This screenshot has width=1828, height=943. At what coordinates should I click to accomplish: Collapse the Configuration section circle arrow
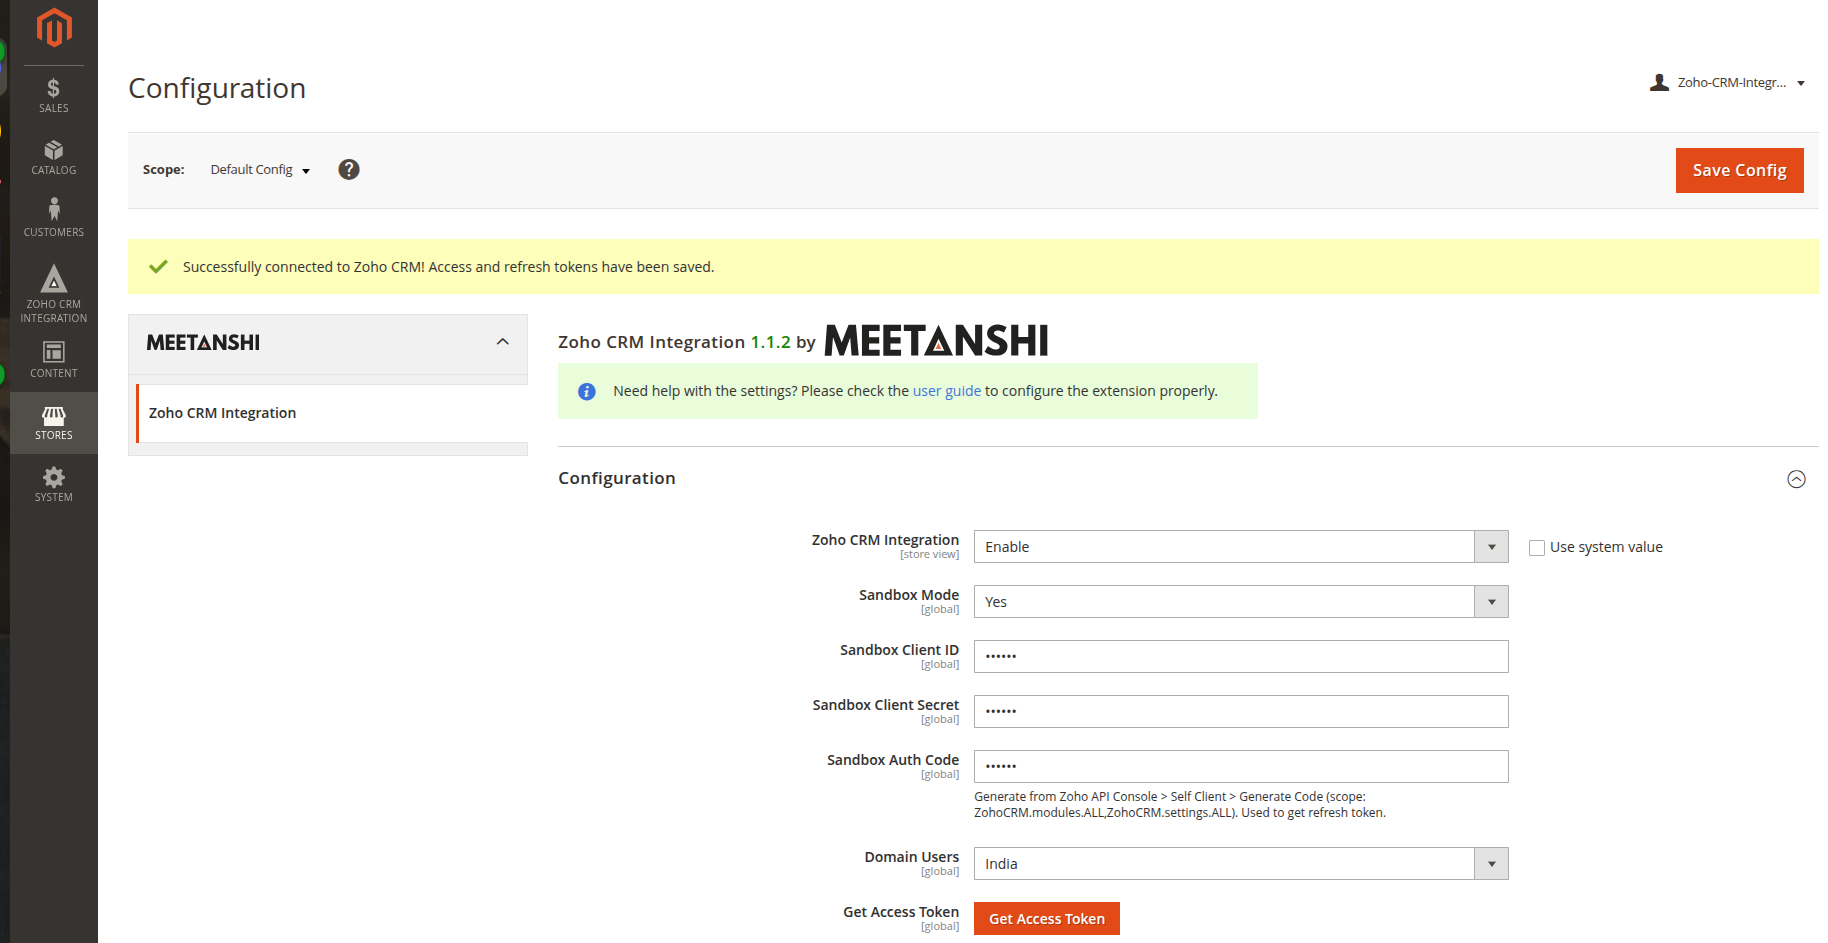click(x=1796, y=479)
